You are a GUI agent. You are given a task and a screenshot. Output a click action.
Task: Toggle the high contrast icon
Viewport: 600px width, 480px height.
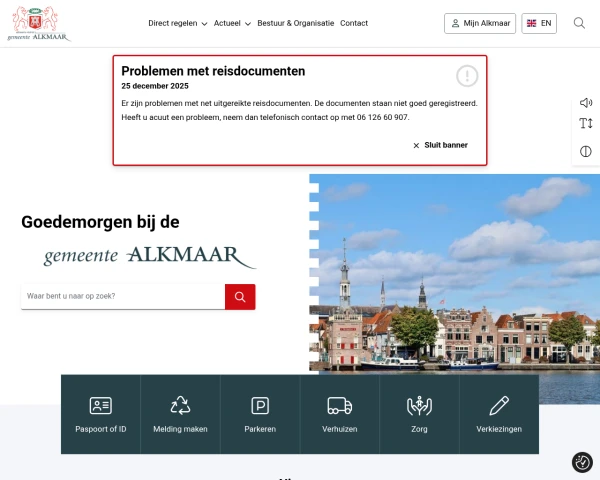click(585, 152)
